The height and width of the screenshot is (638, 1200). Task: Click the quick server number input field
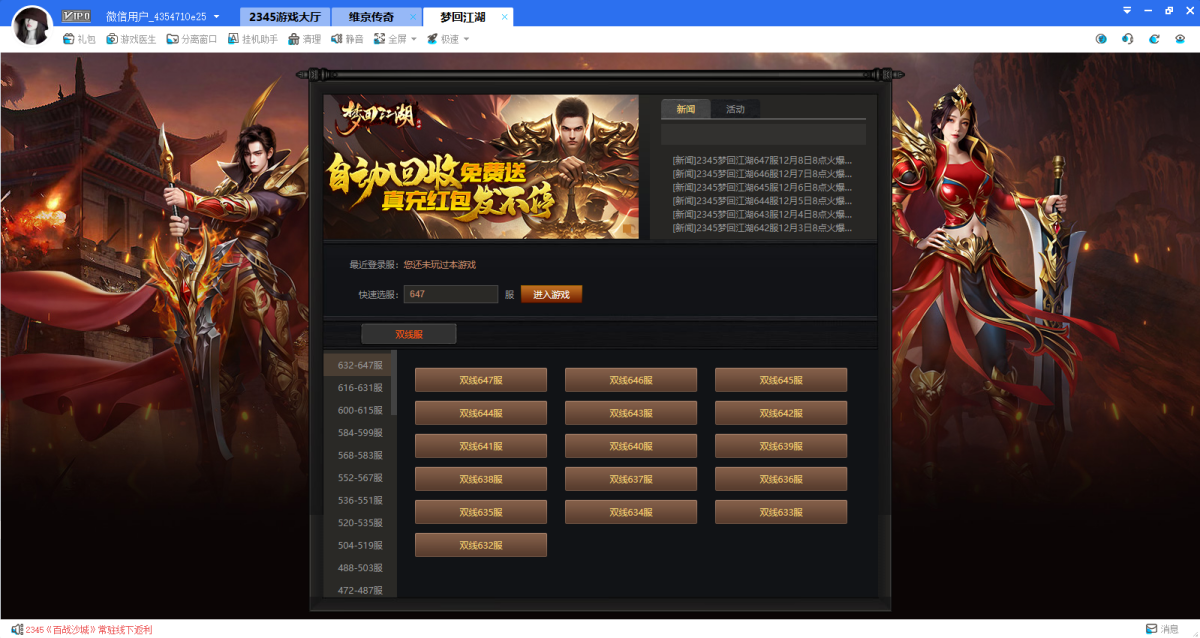(x=450, y=294)
